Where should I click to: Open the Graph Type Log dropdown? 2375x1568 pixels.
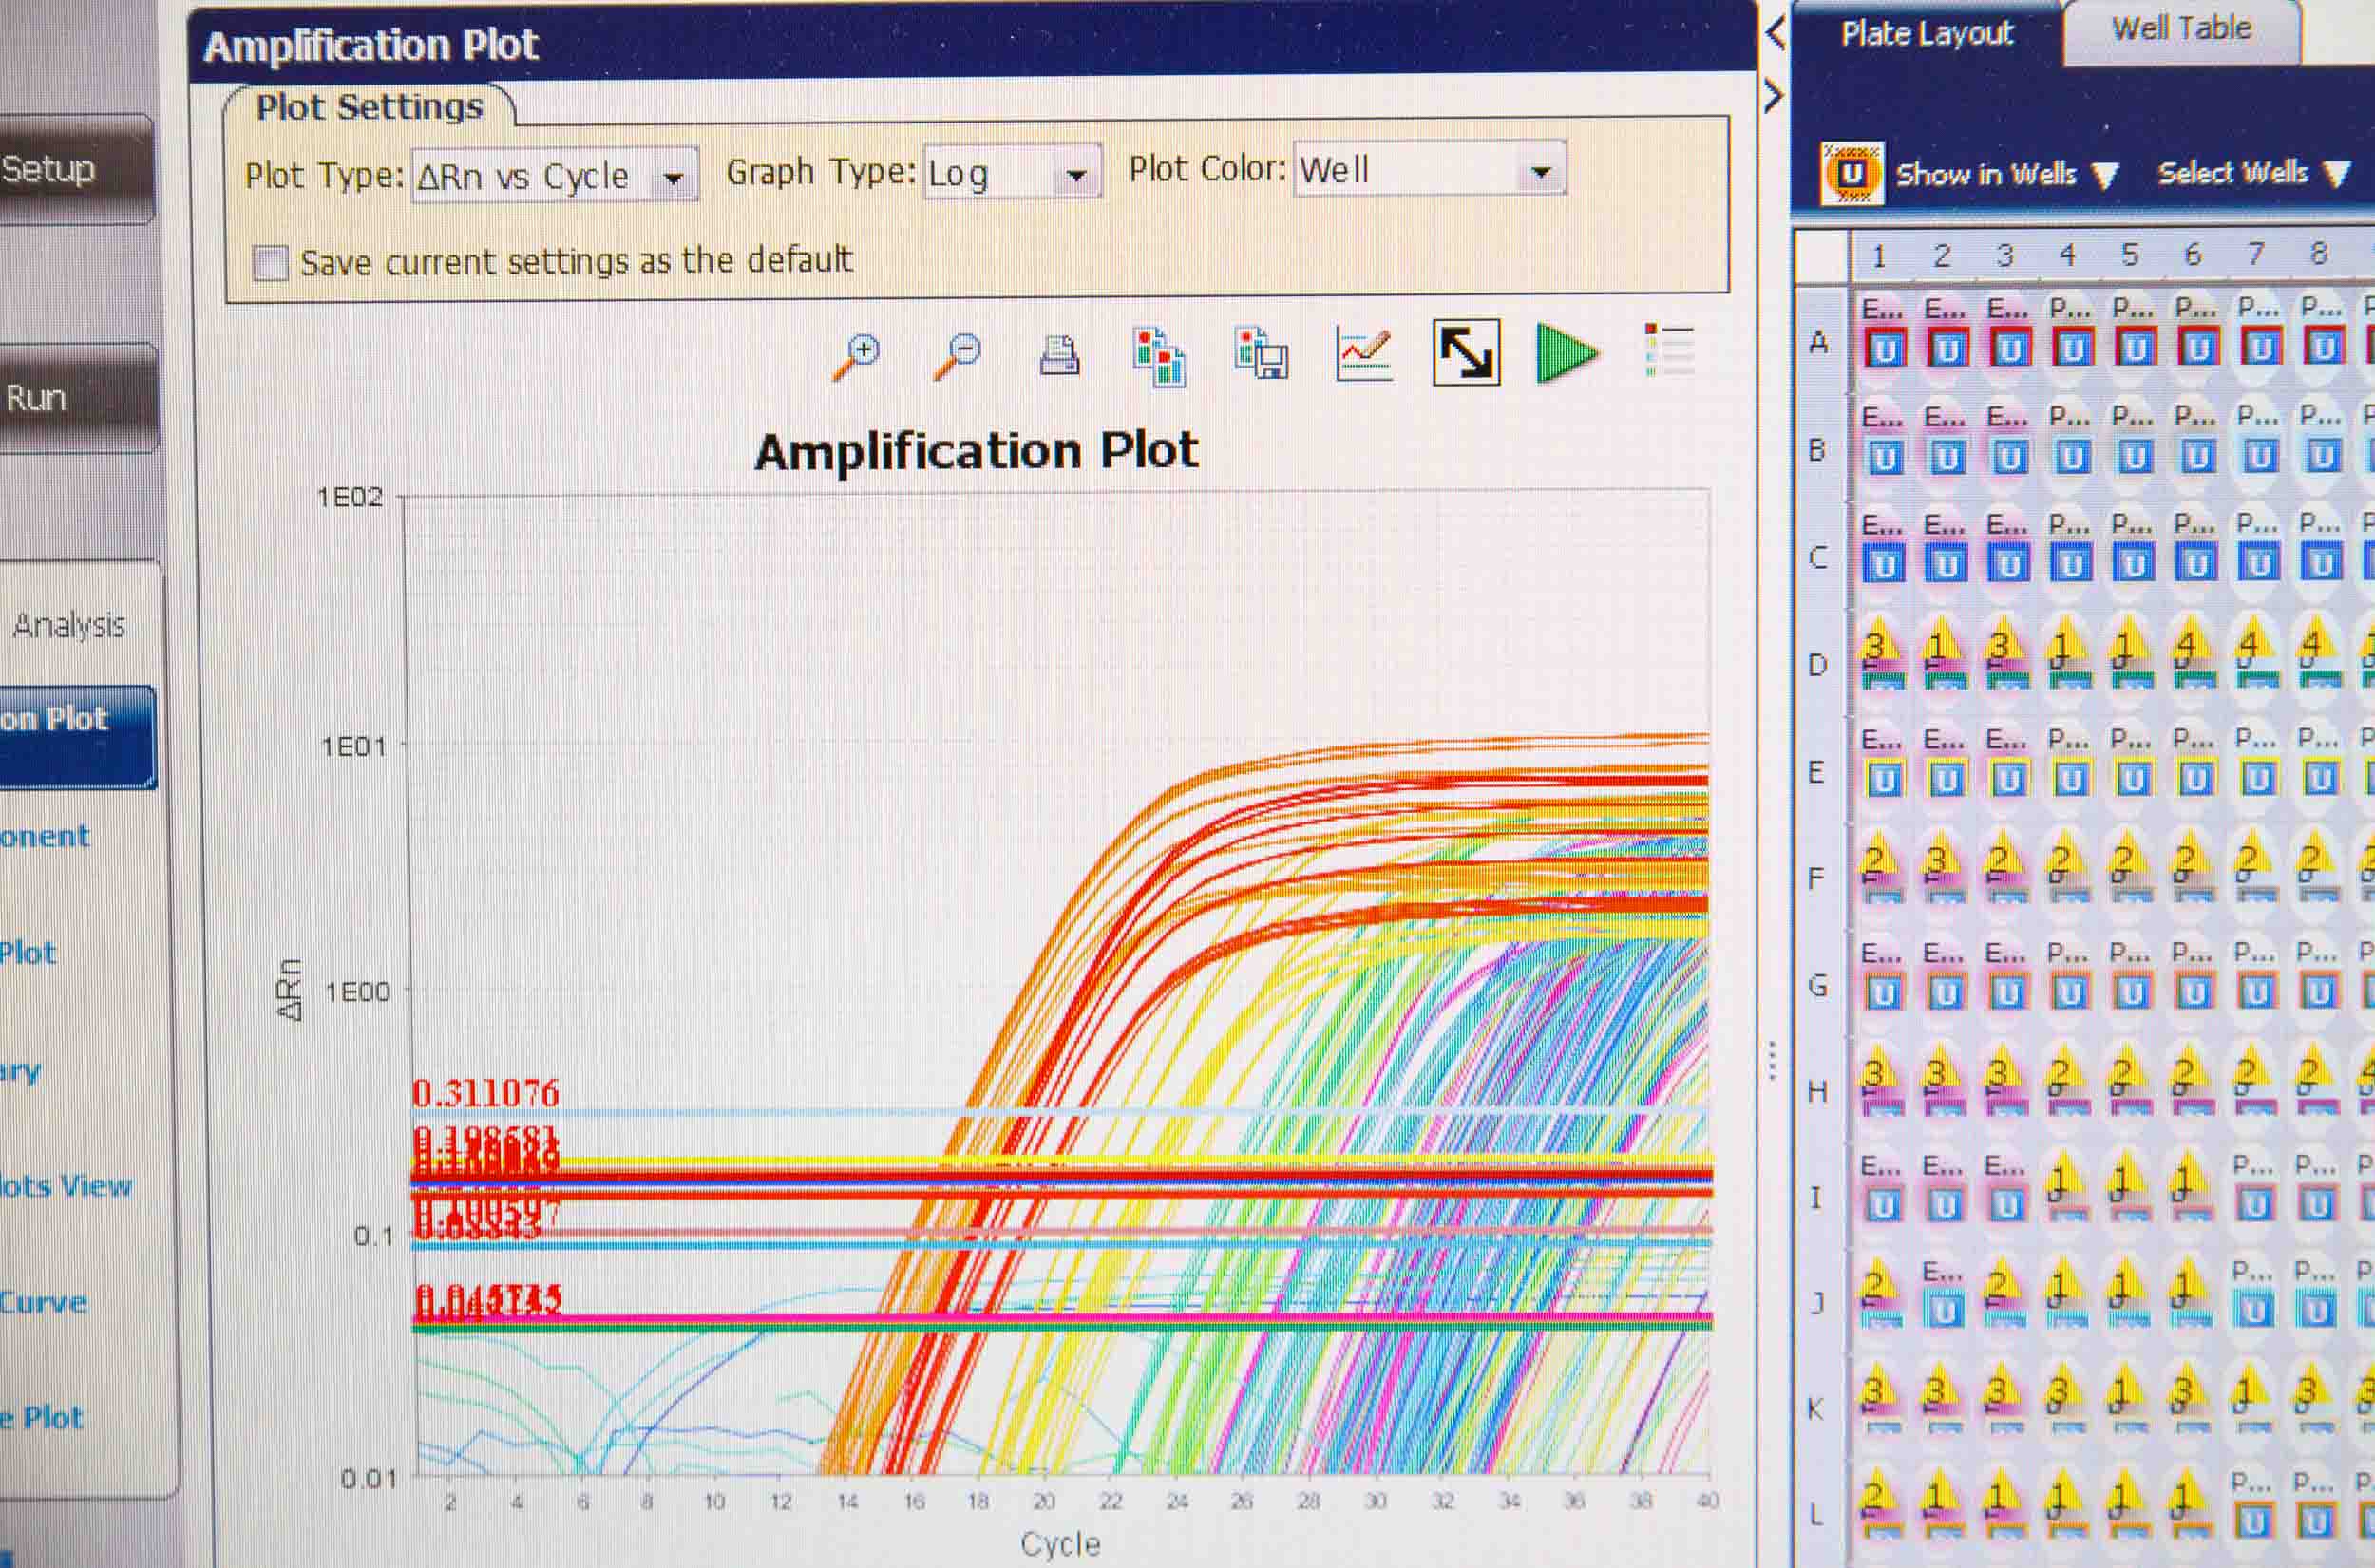pos(1076,175)
